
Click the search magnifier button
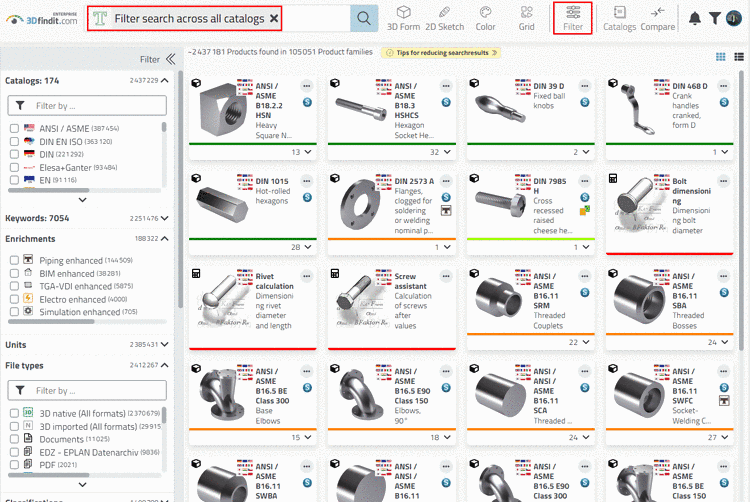(x=364, y=19)
